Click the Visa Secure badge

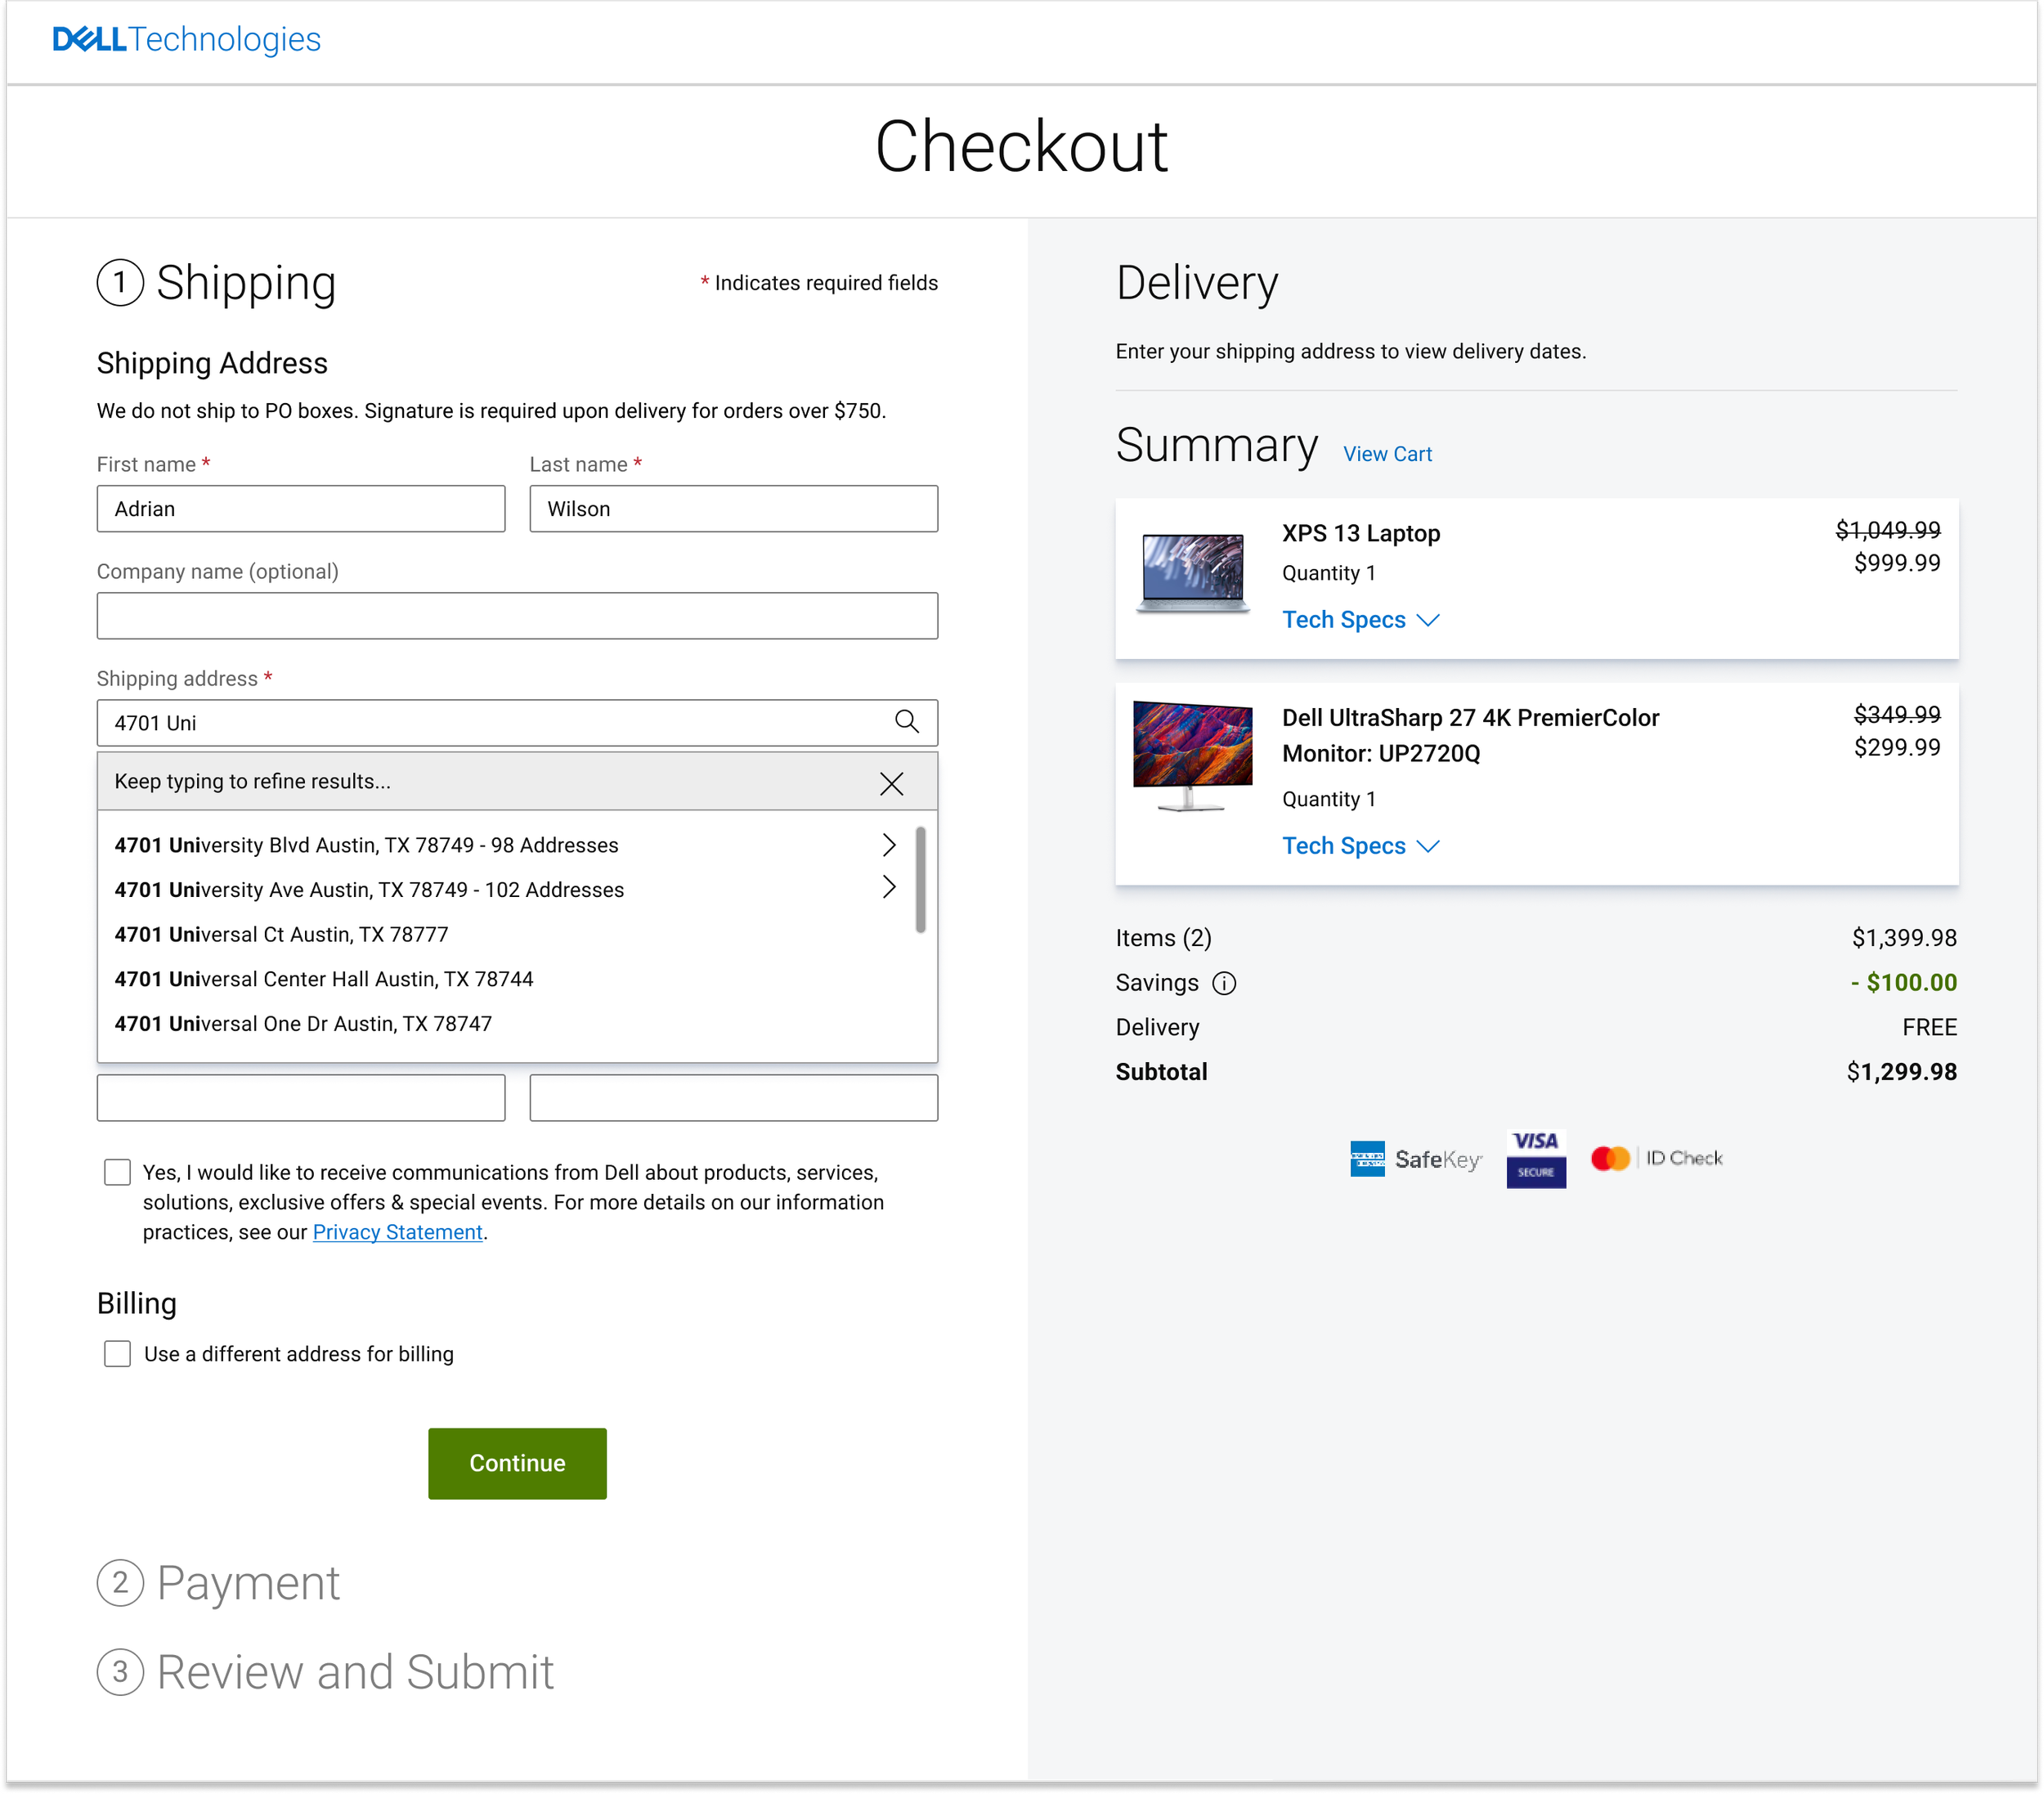click(x=1535, y=1159)
